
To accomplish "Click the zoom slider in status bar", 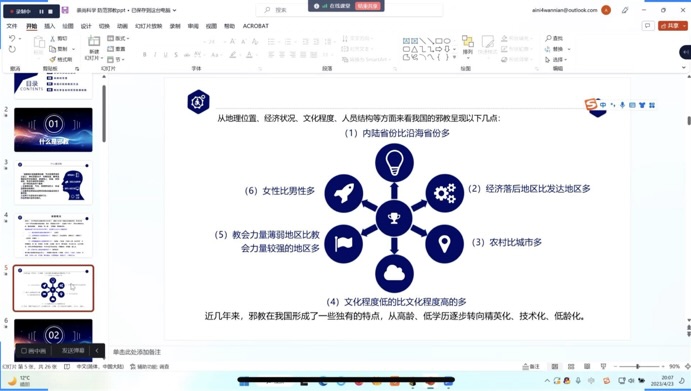I will point(638,366).
